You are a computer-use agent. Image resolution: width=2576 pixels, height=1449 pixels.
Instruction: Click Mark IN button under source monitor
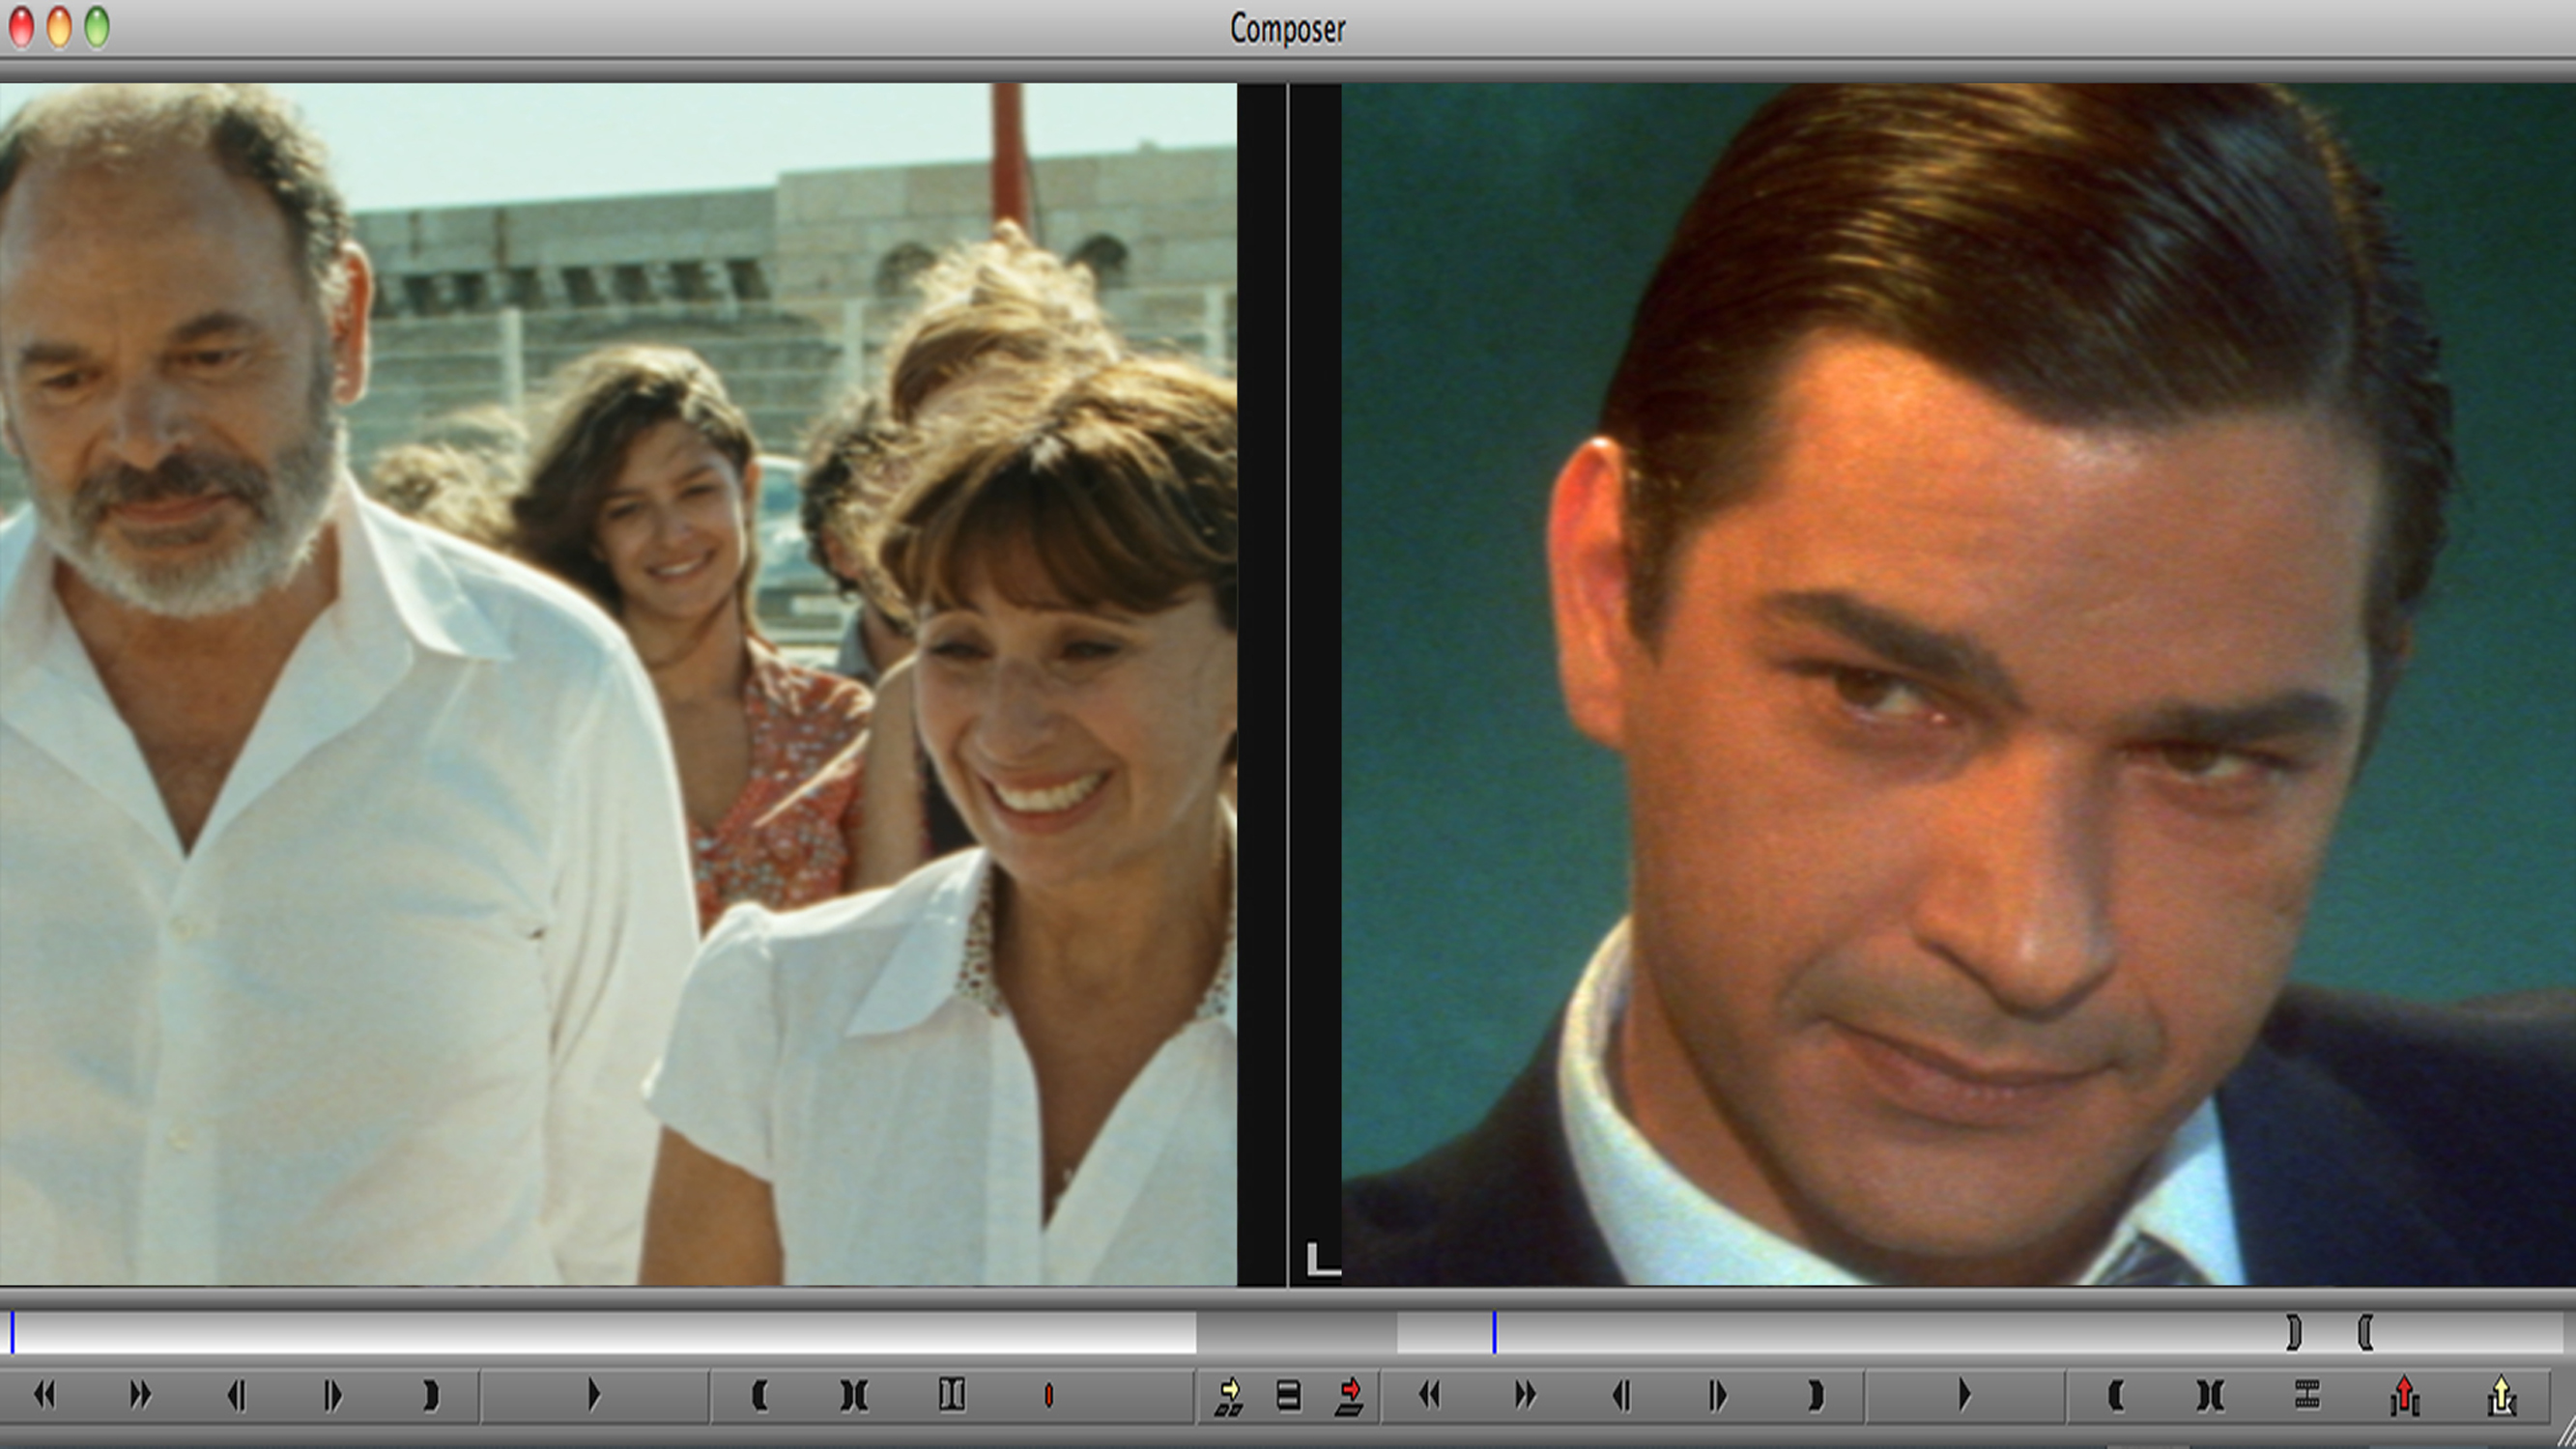(759, 1395)
